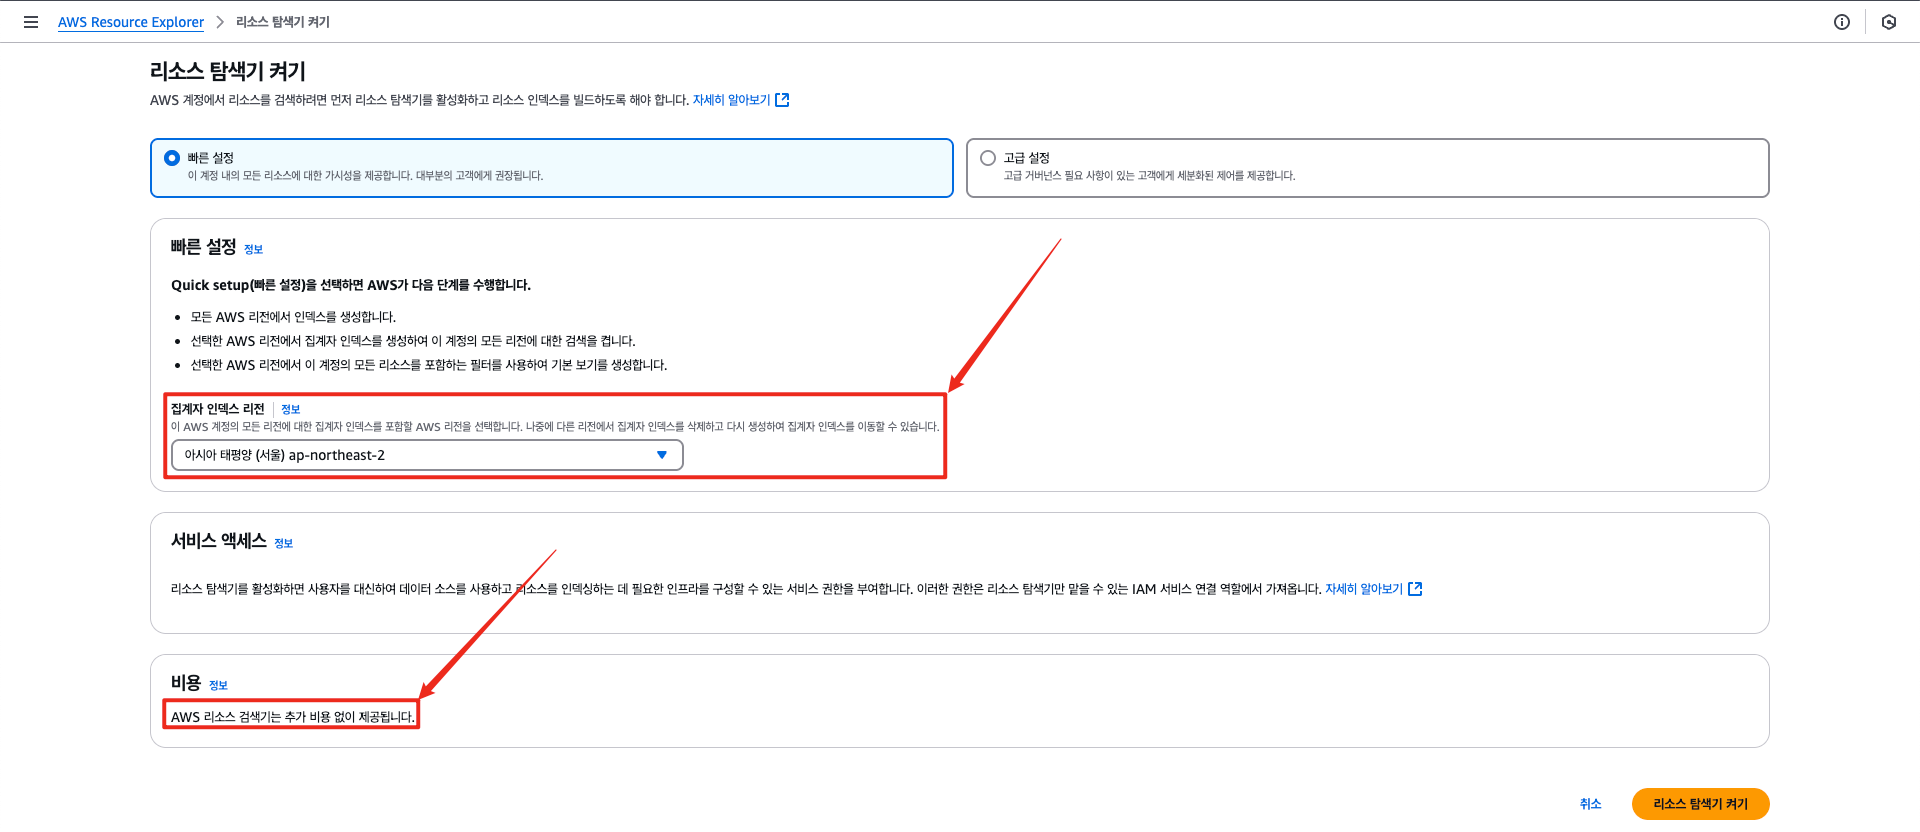Click bullet about 필터를 사용하여 기본 보기를 생성합니다
The image size is (1920, 832).
(x=429, y=365)
